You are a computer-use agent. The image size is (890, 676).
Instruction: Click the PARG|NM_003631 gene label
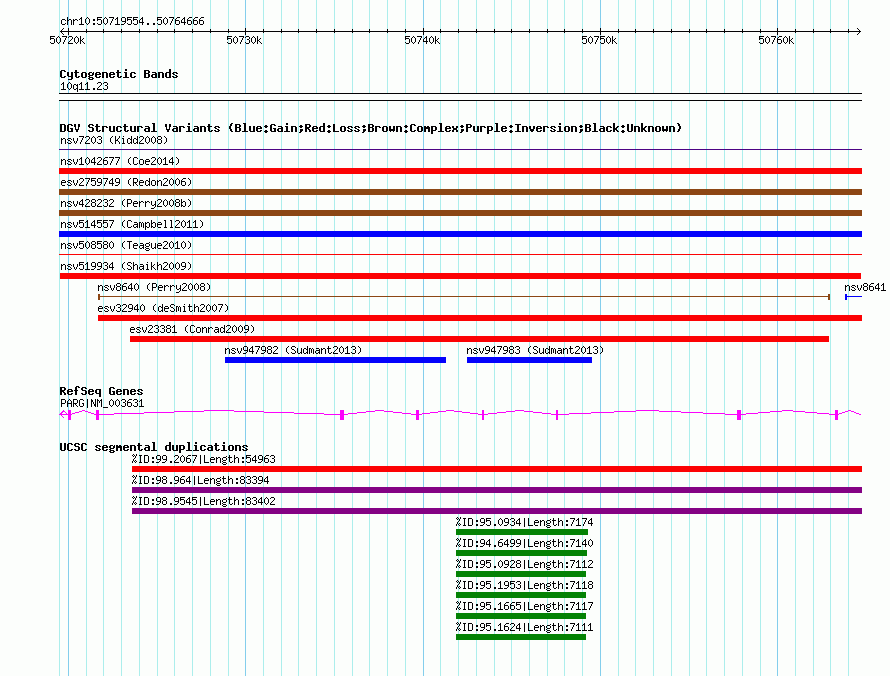pos(102,404)
